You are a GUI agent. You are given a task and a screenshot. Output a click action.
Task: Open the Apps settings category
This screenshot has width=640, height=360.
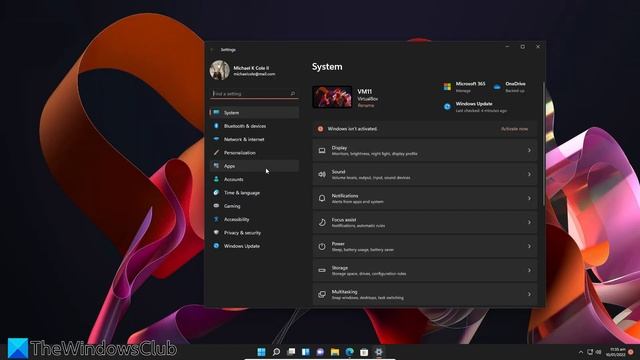[254, 166]
